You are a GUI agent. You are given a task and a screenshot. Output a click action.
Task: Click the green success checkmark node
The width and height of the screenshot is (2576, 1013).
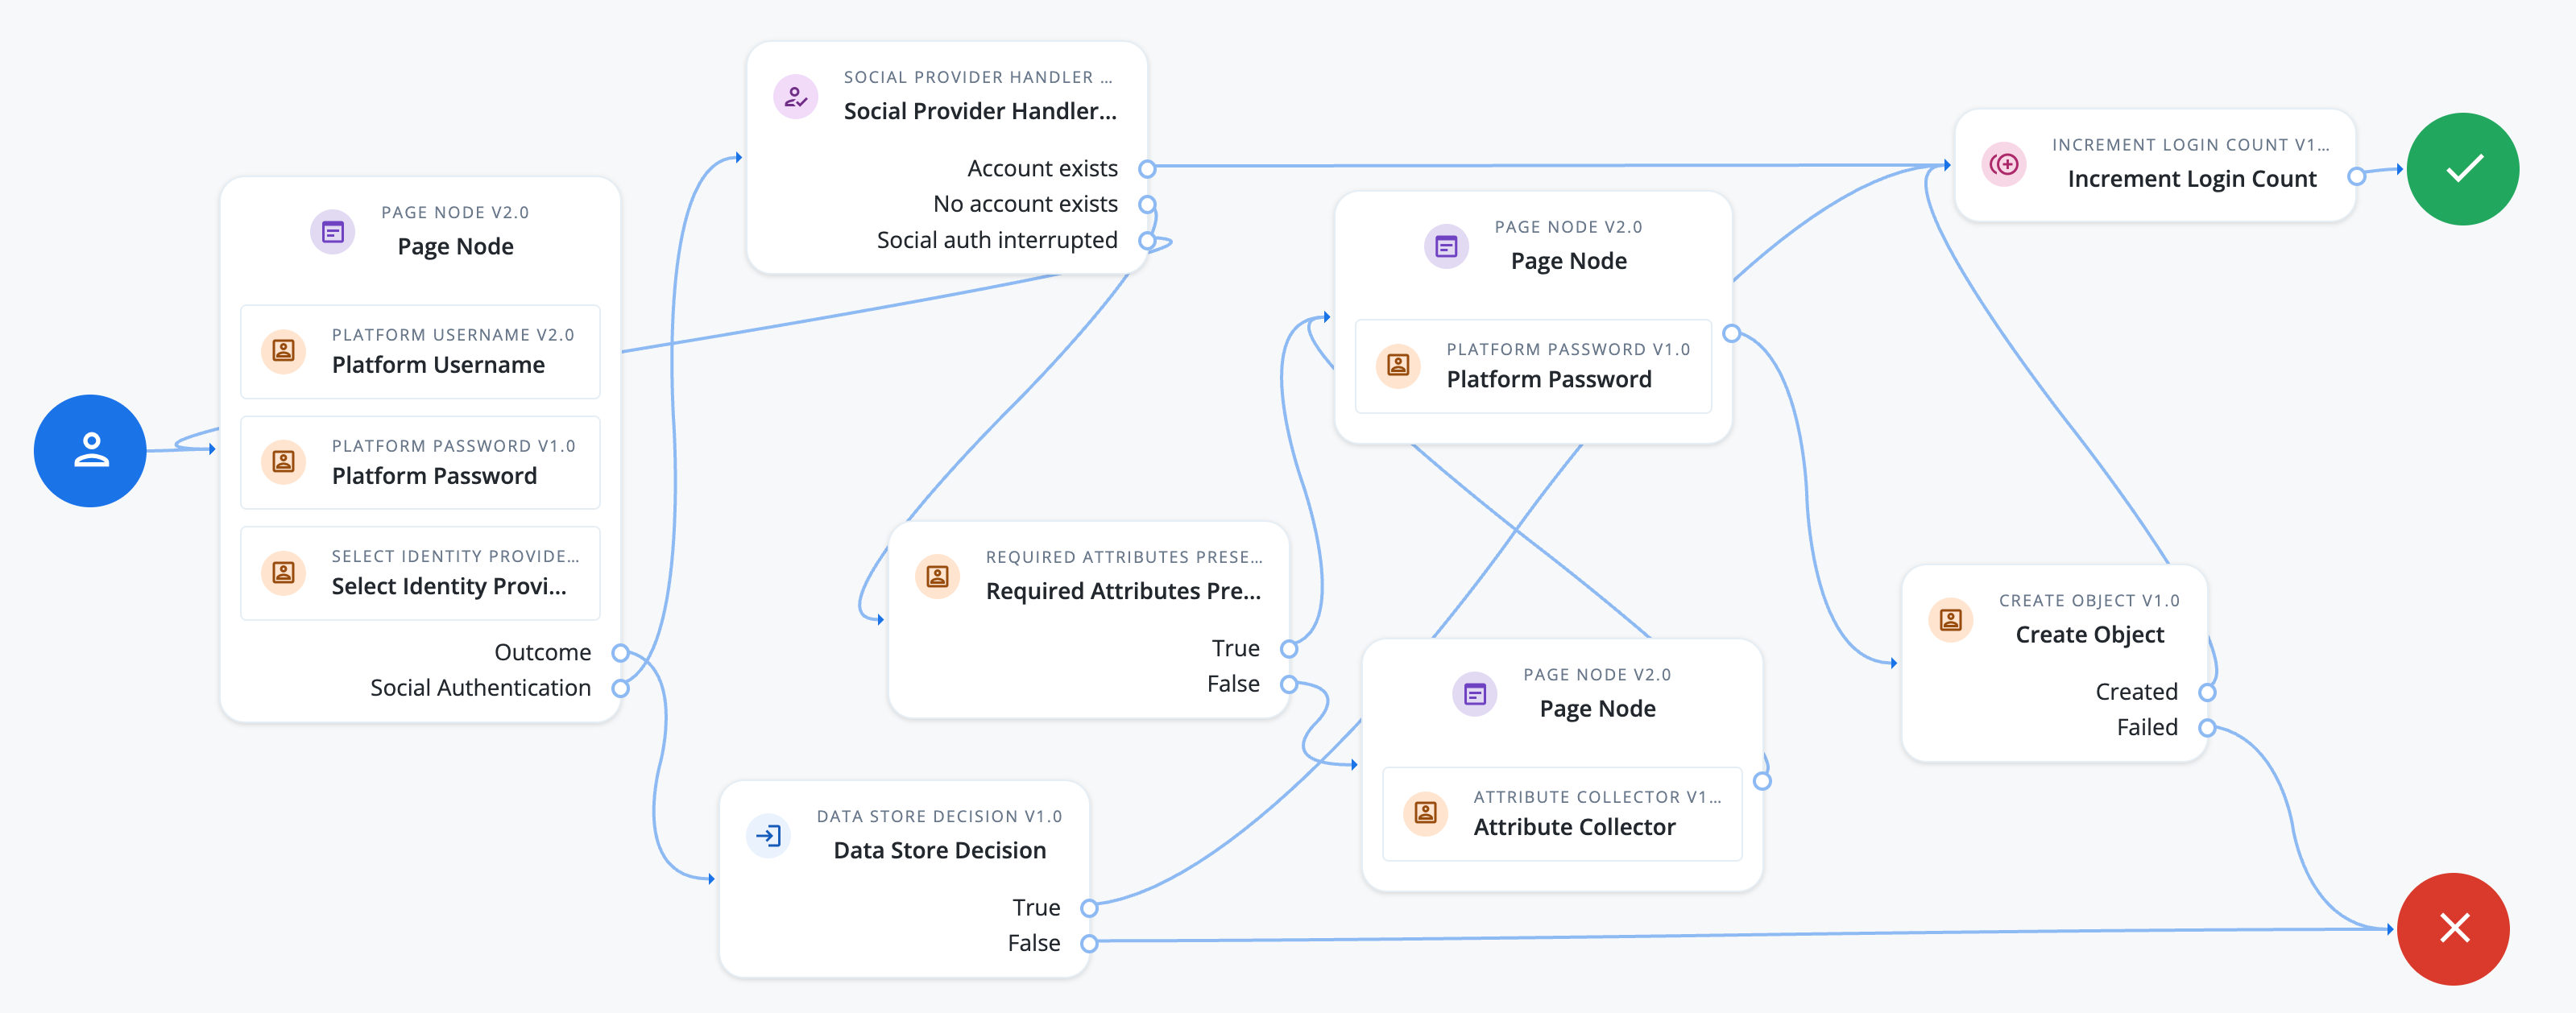[x=2462, y=169]
